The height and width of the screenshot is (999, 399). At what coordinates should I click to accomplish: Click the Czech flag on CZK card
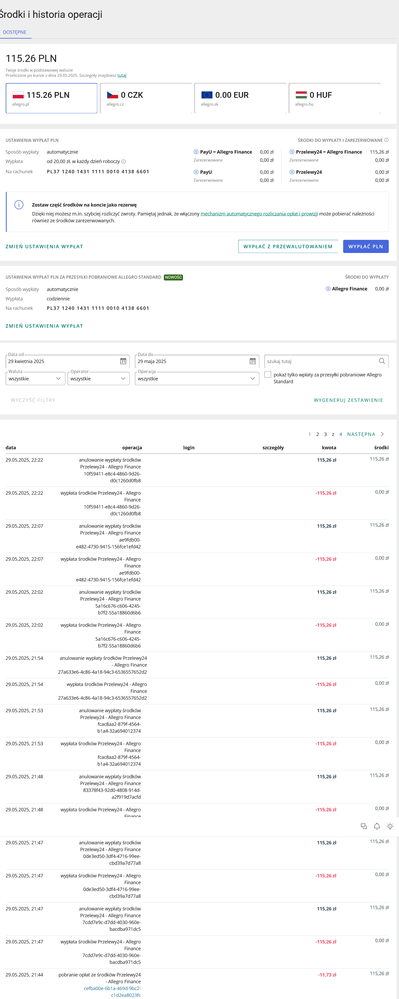pos(112,95)
